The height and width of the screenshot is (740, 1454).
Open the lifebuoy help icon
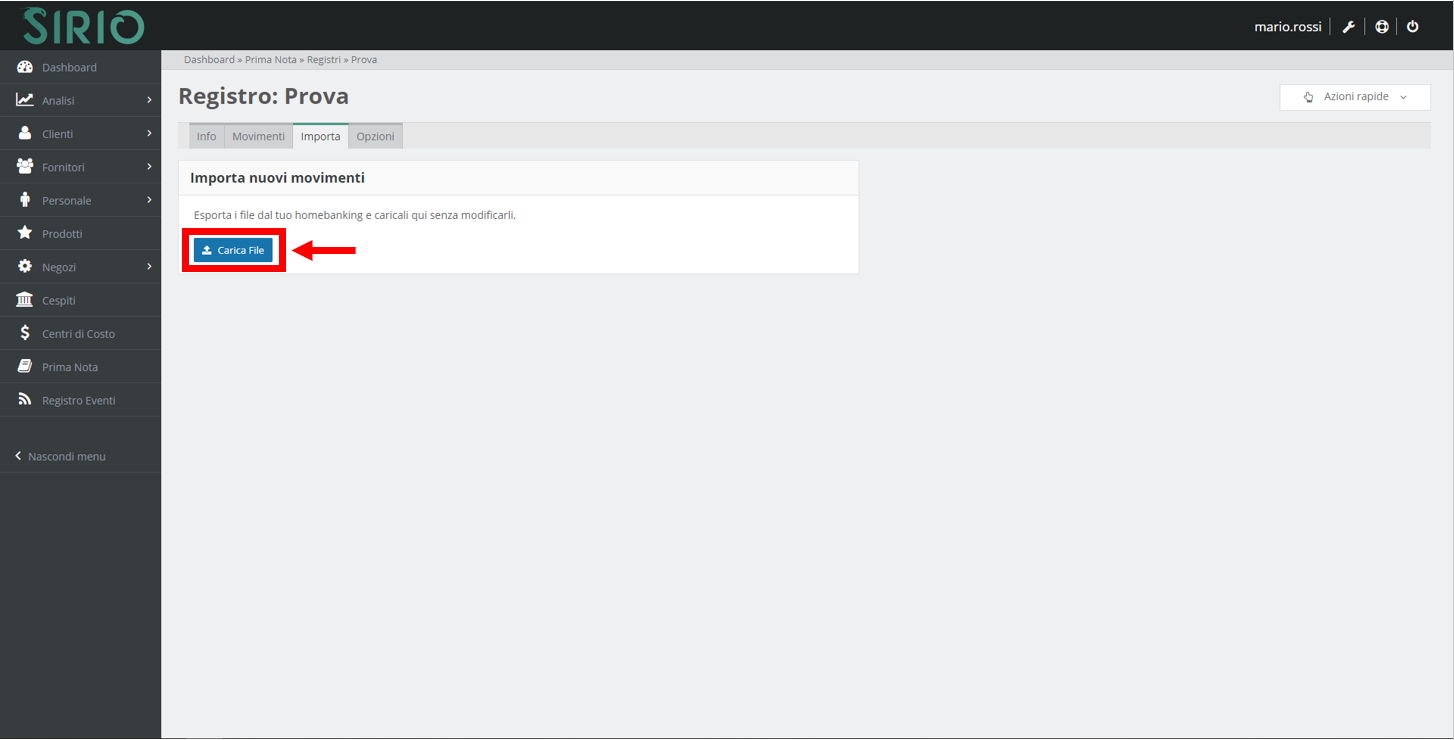[1381, 27]
